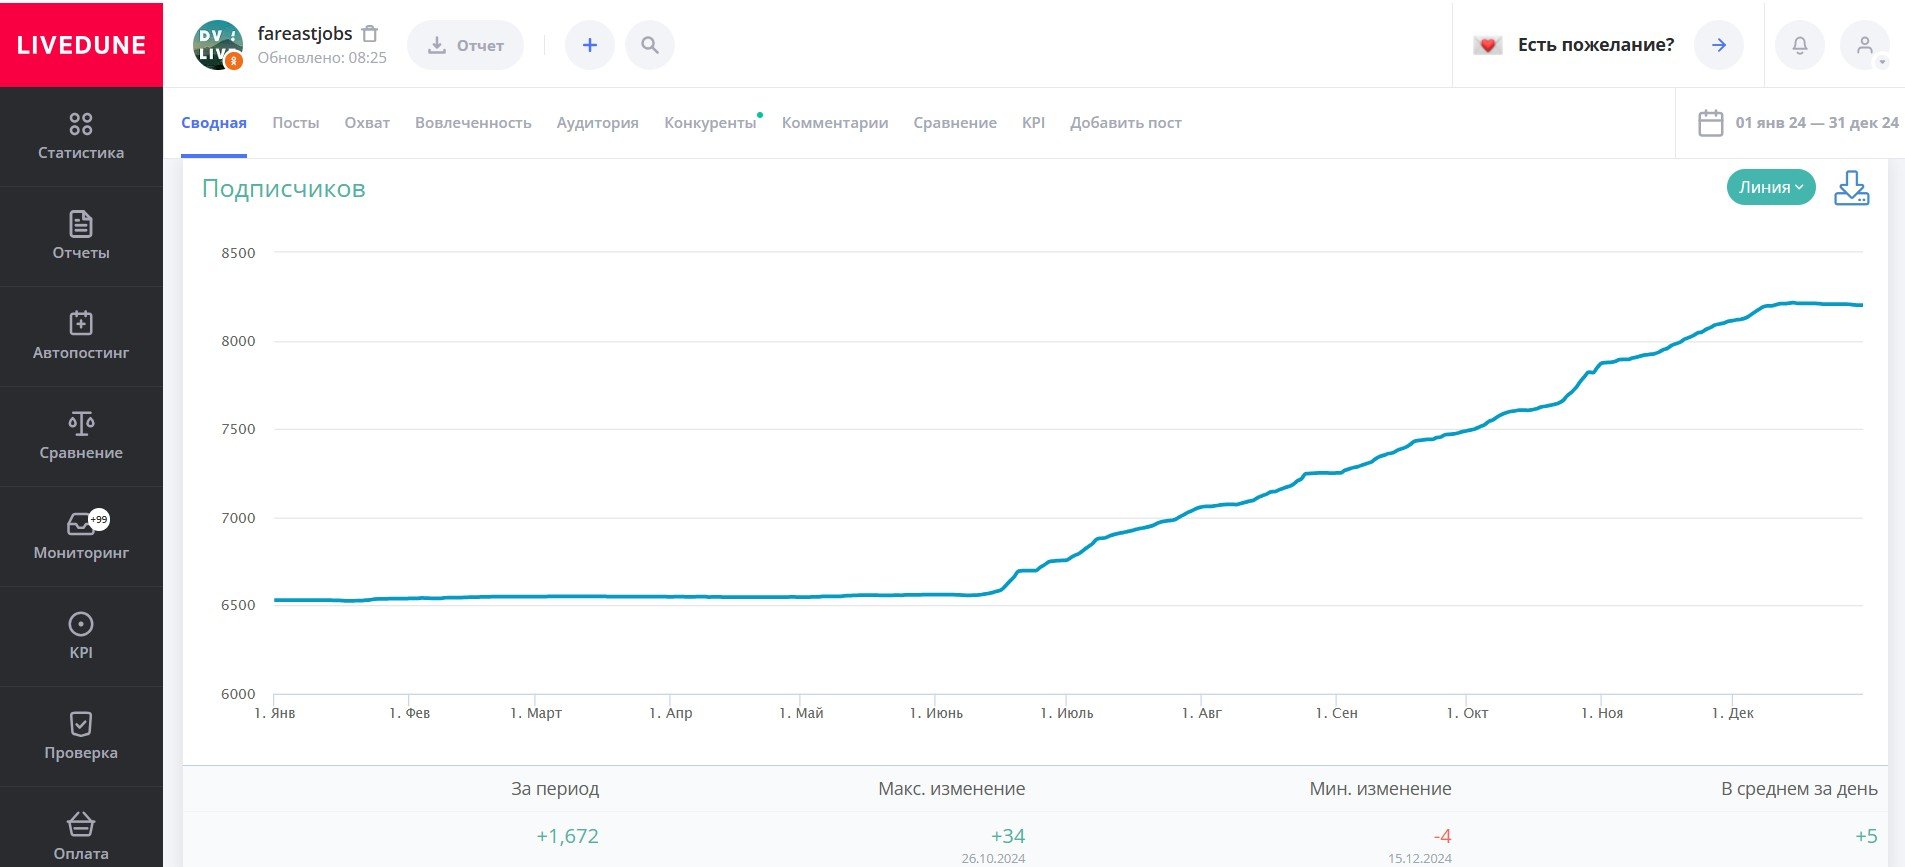Open Статистика in the sidebar
Image resolution: width=1905 pixels, height=867 pixels.
[x=81, y=136]
